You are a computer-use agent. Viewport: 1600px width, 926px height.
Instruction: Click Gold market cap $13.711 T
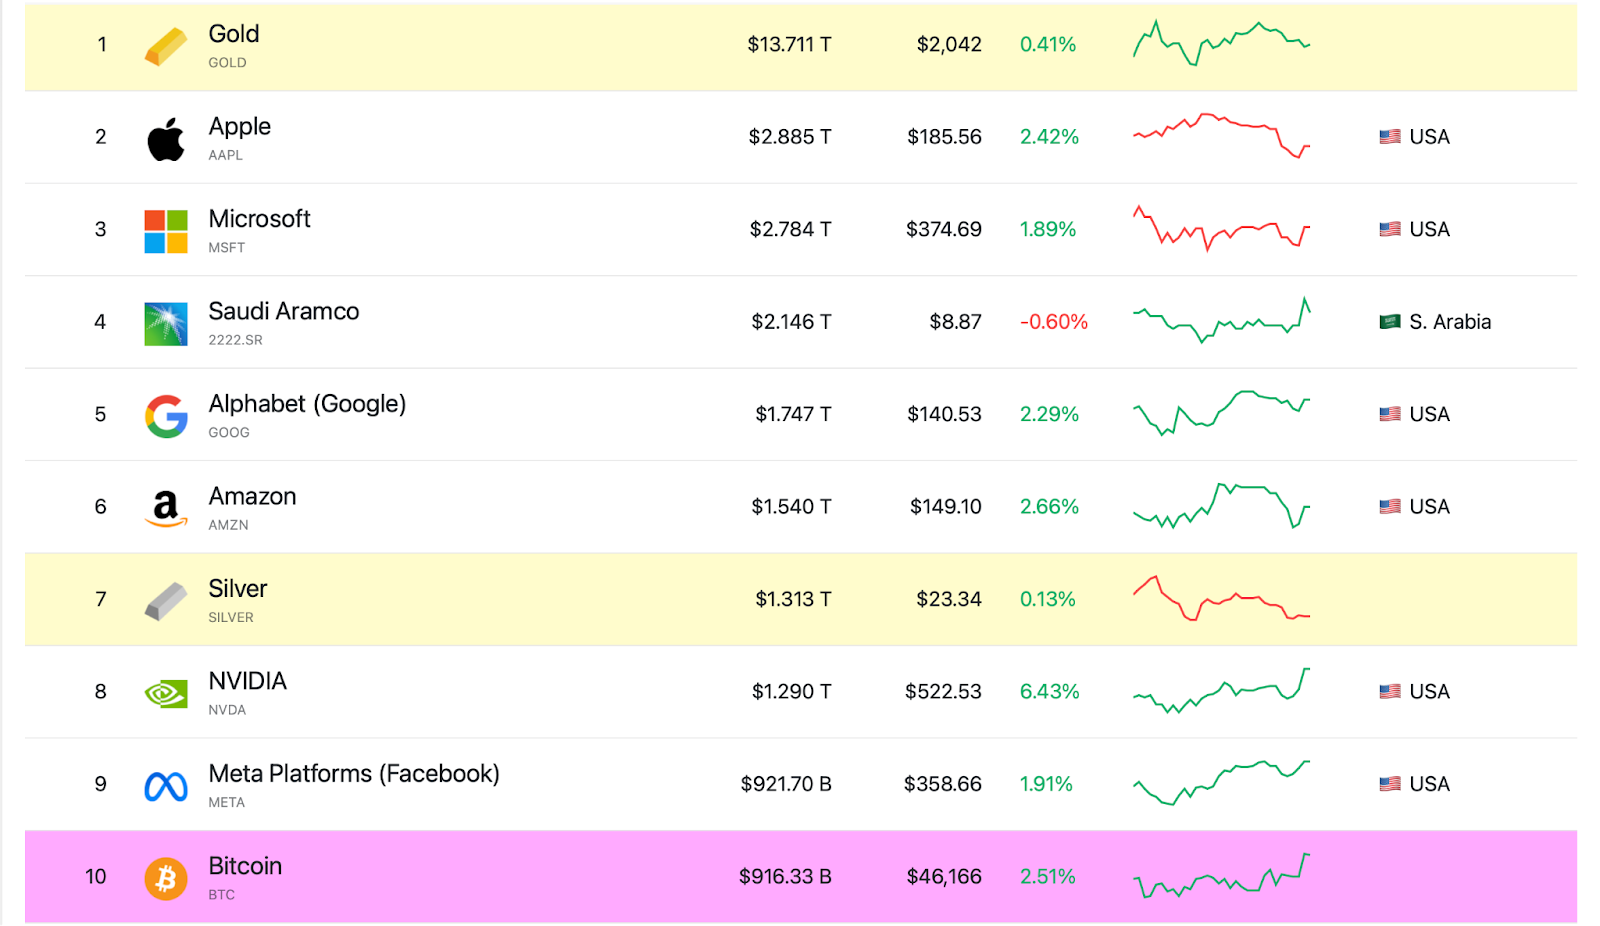pyautogui.click(x=789, y=45)
